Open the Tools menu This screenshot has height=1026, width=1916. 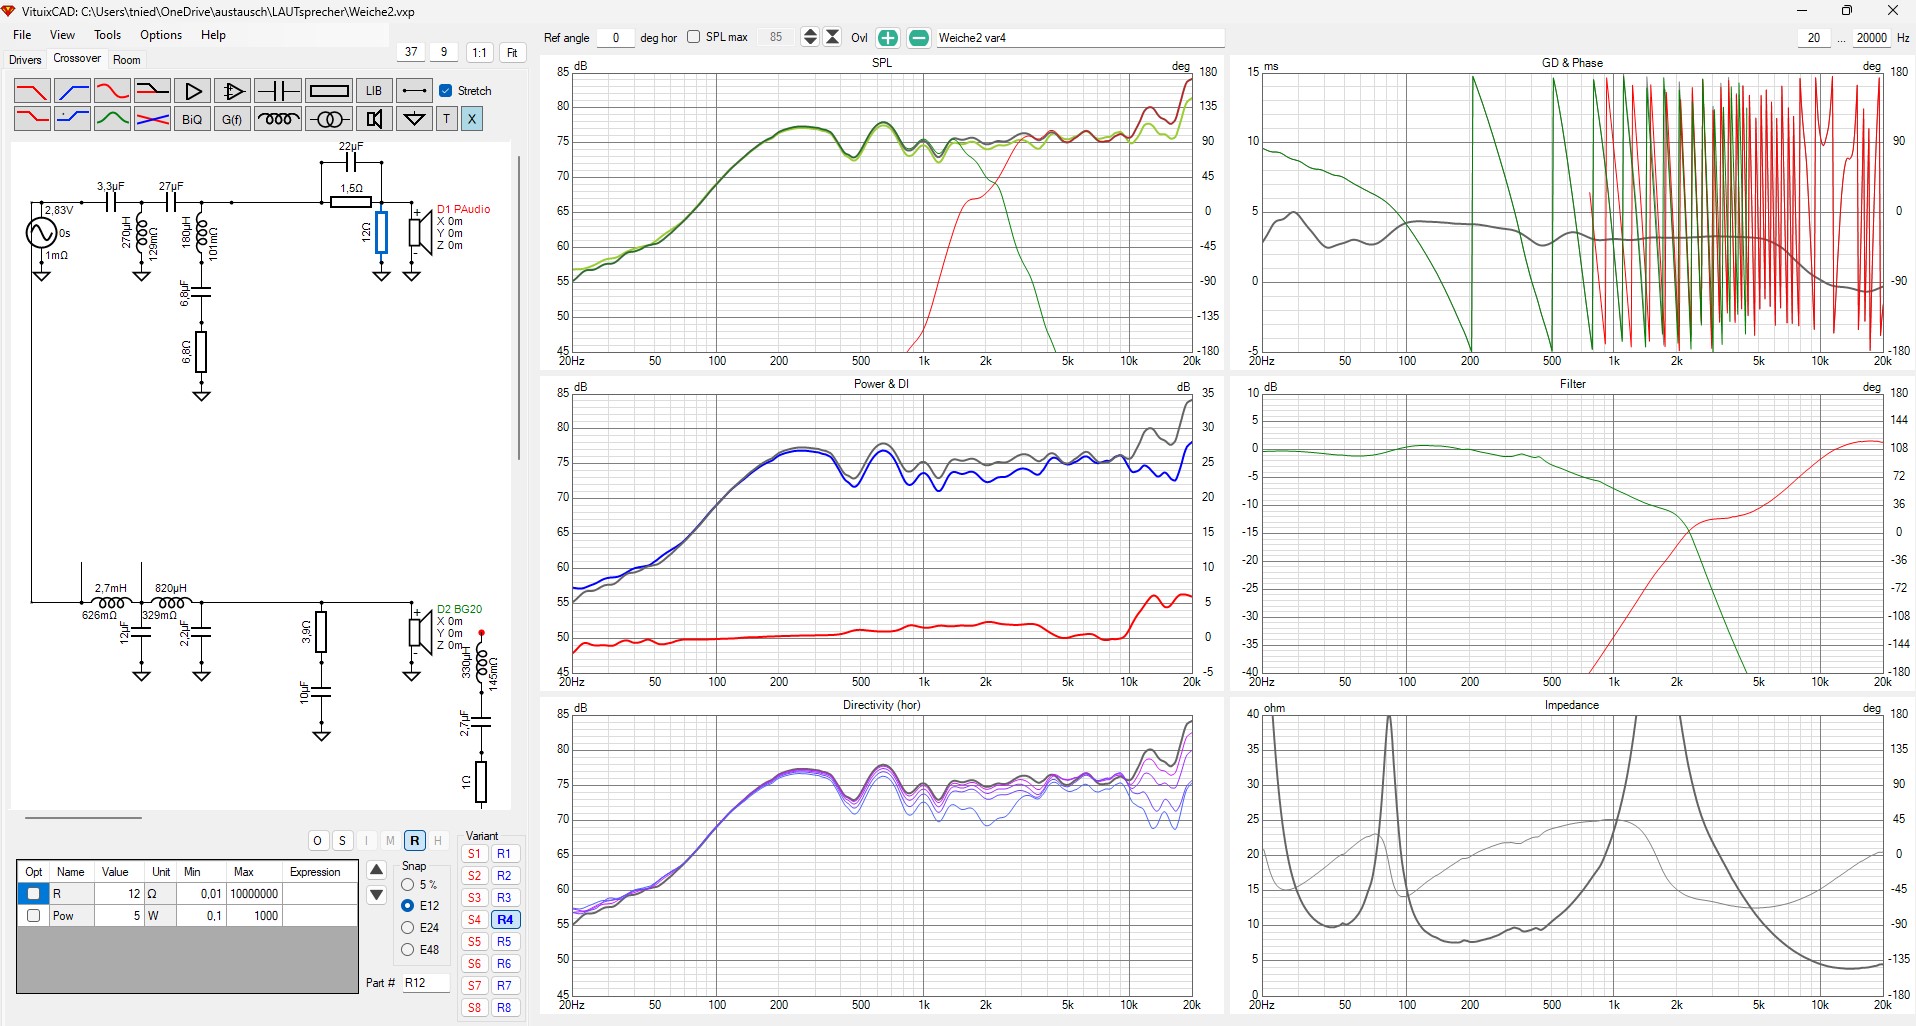[x=107, y=35]
